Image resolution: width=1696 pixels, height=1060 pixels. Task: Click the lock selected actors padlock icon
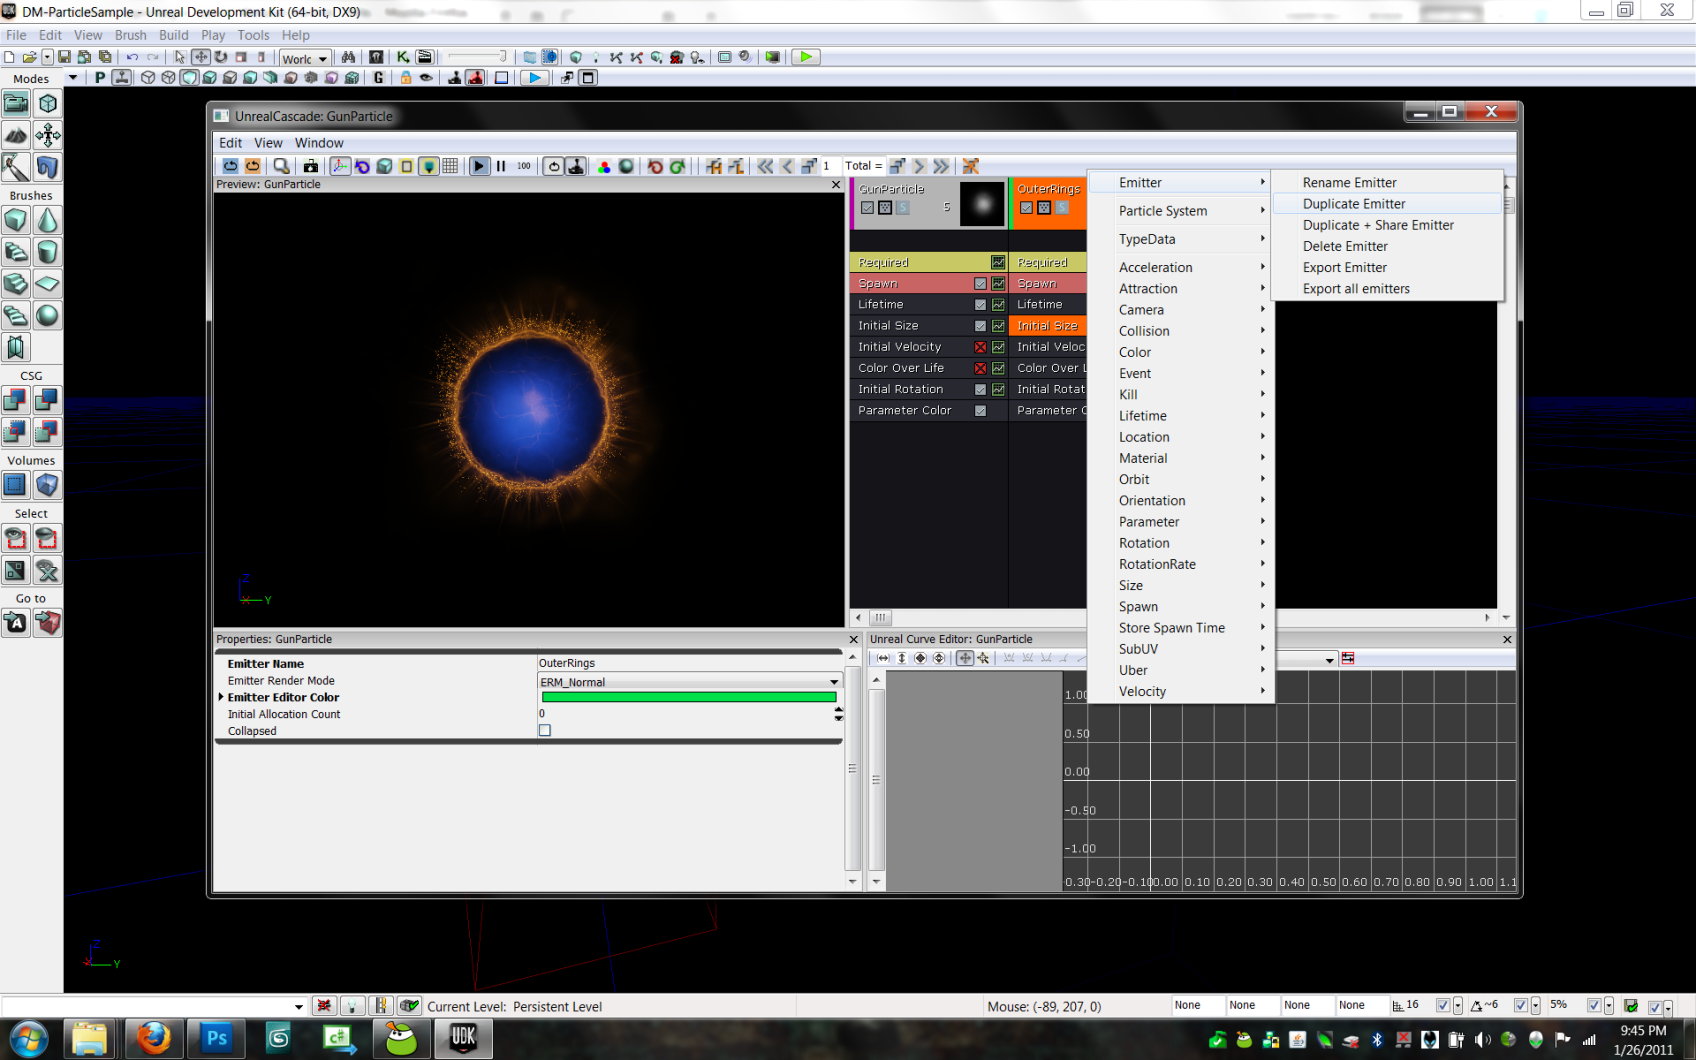pyautogui.click(x=405, y=77)
